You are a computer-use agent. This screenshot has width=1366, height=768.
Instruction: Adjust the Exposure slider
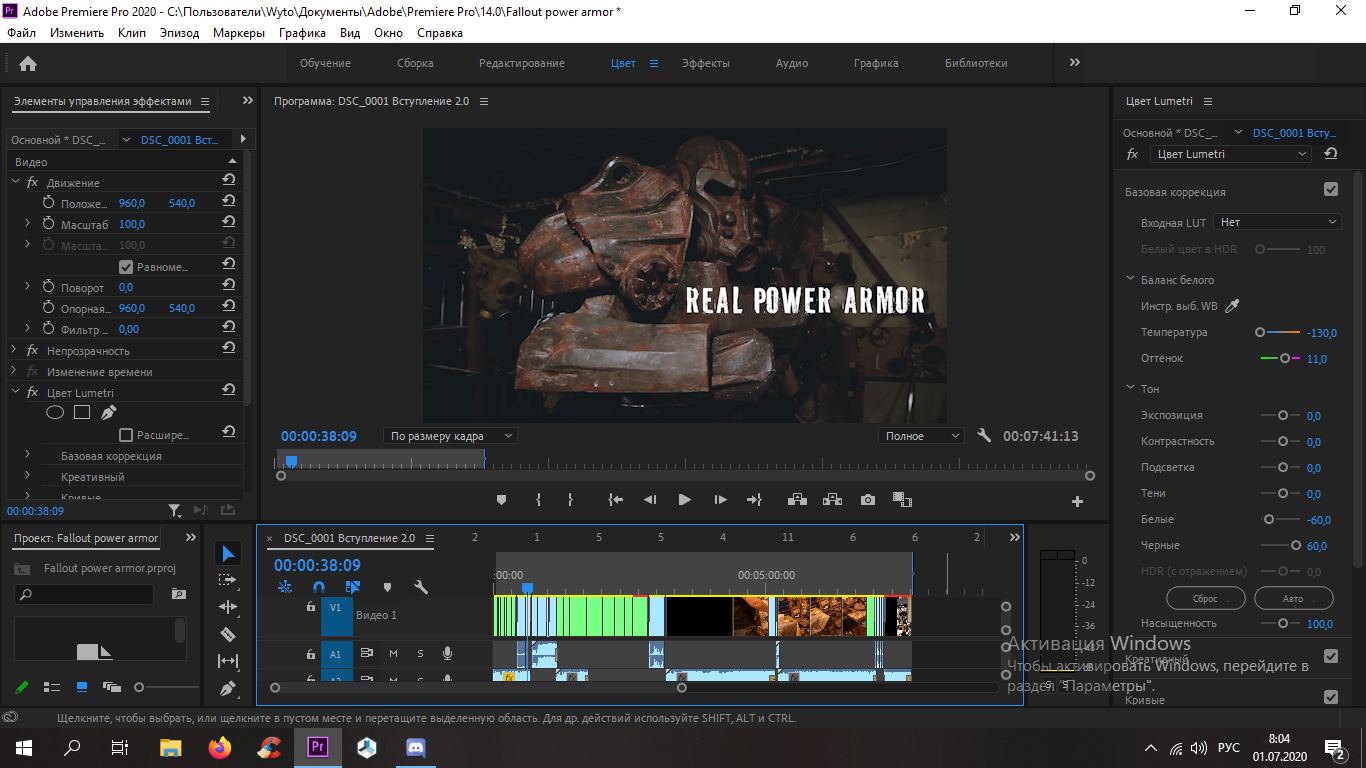click(x=1281, y=415)
